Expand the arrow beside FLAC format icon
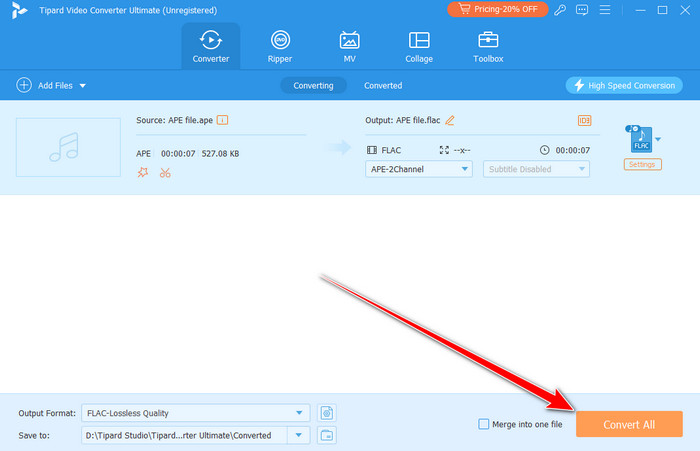The image size is (700, 451). [x=658, y=139]
